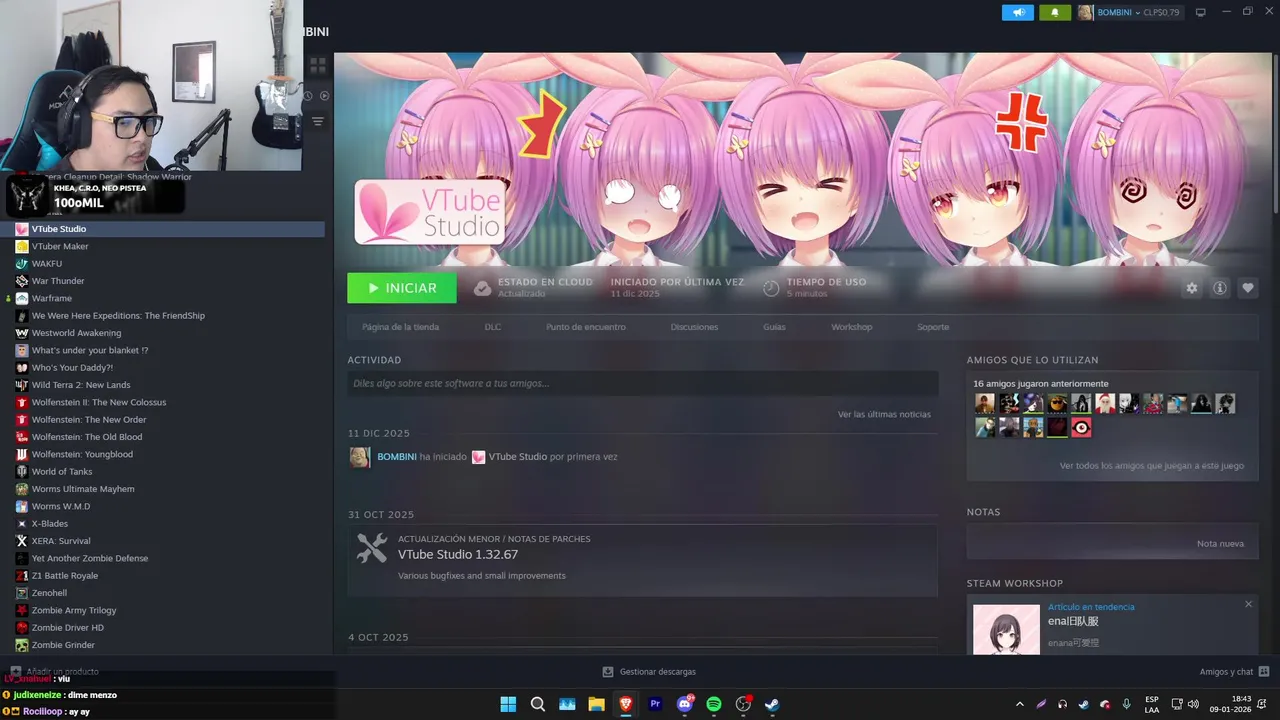
Task: Open Gestionar descargas
Action: click(649, 672)
